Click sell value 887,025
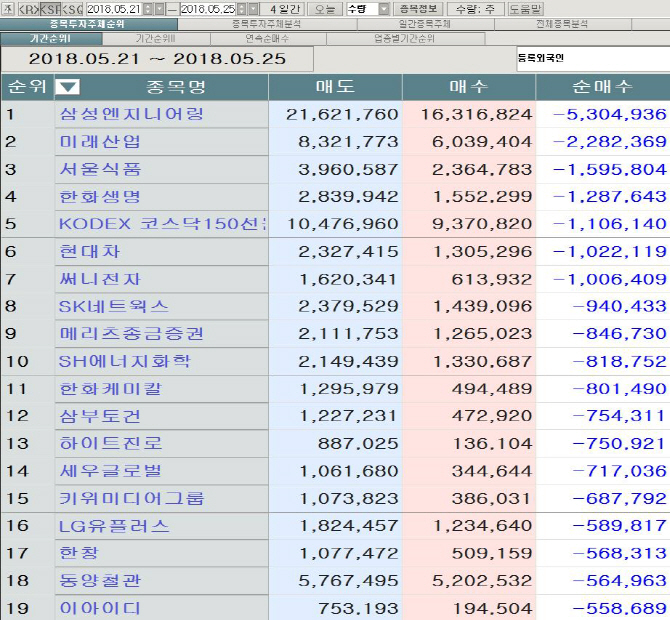This screenshot has width=670, height=620. click(358, 444)
